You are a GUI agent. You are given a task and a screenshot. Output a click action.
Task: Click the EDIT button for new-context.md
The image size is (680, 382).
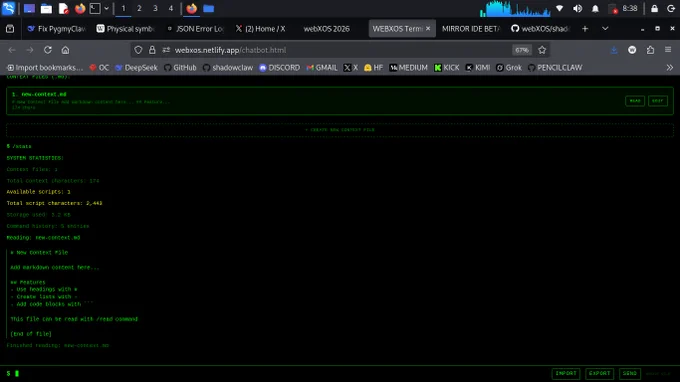(x=657, y=101)
